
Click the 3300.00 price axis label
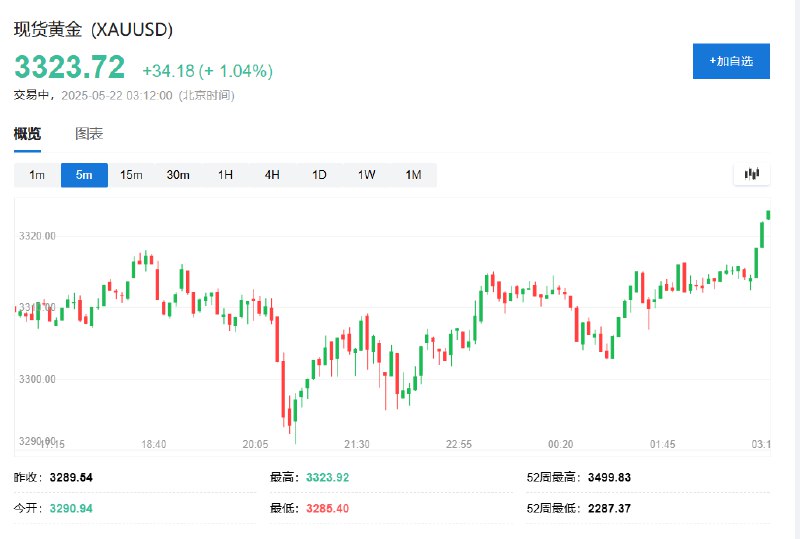click(x=37, y=379)
